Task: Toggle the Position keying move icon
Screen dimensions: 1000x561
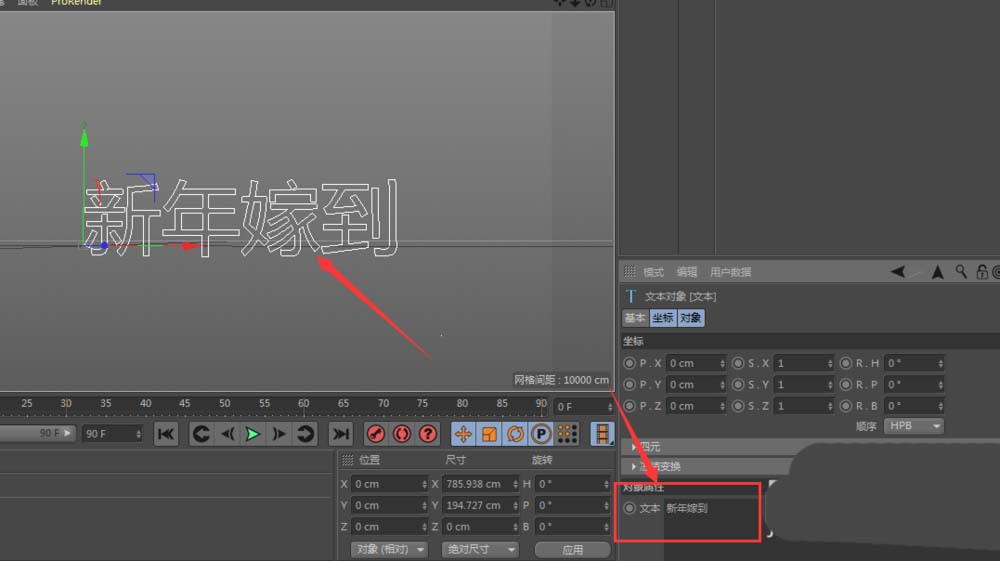Action: click(x=463, y=434)
